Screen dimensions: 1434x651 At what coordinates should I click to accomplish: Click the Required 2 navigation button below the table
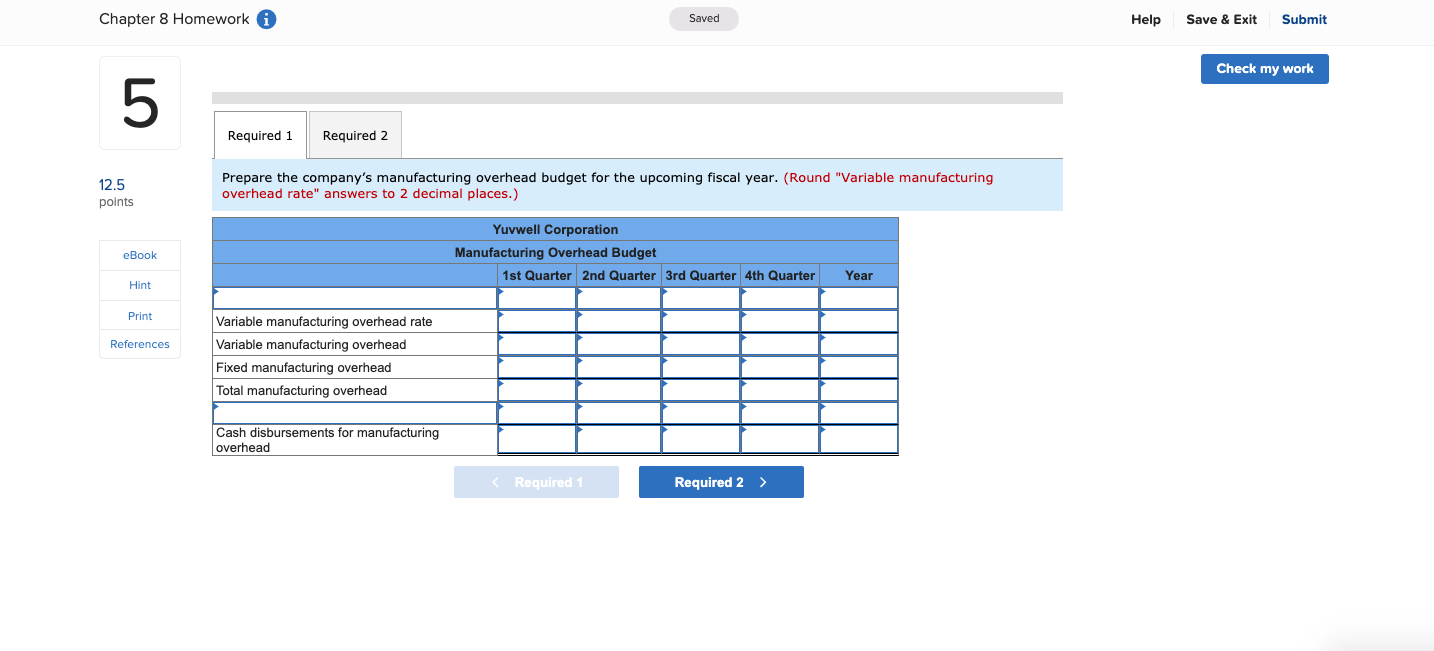click(721, 481)
